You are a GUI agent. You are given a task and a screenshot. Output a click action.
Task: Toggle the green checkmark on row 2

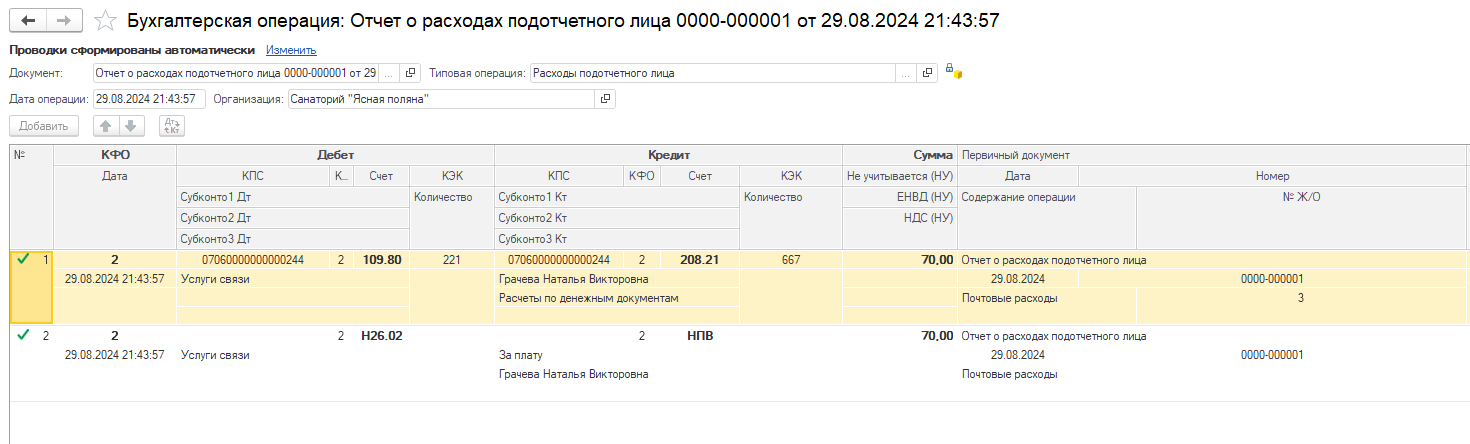23,336
